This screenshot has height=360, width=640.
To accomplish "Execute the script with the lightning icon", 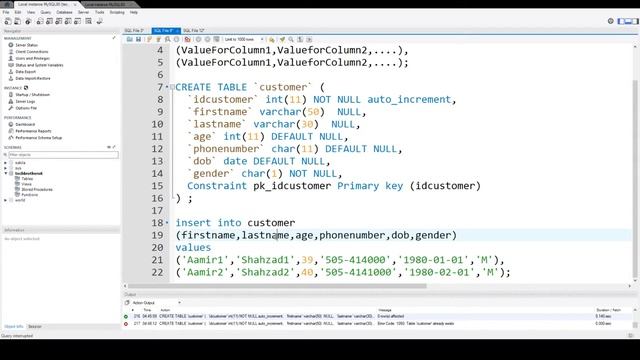I will (x=149, y=40).
